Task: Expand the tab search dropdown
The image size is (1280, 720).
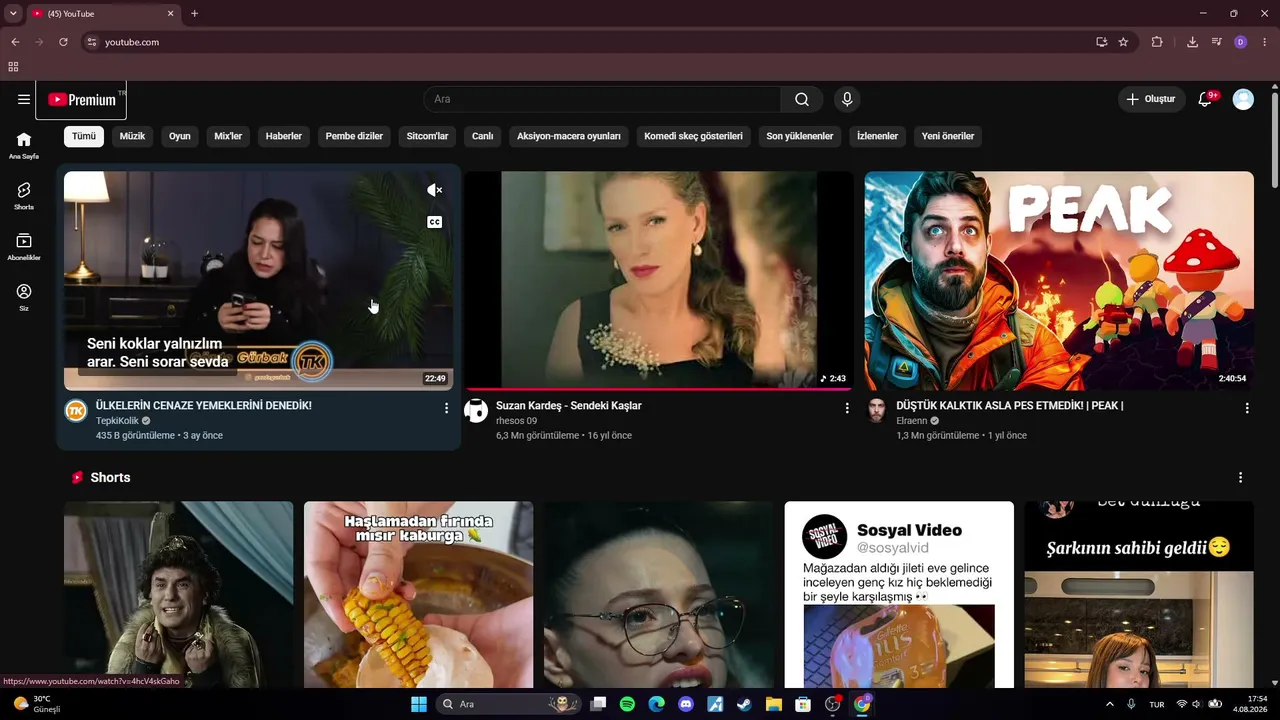Action: point(13,14)
